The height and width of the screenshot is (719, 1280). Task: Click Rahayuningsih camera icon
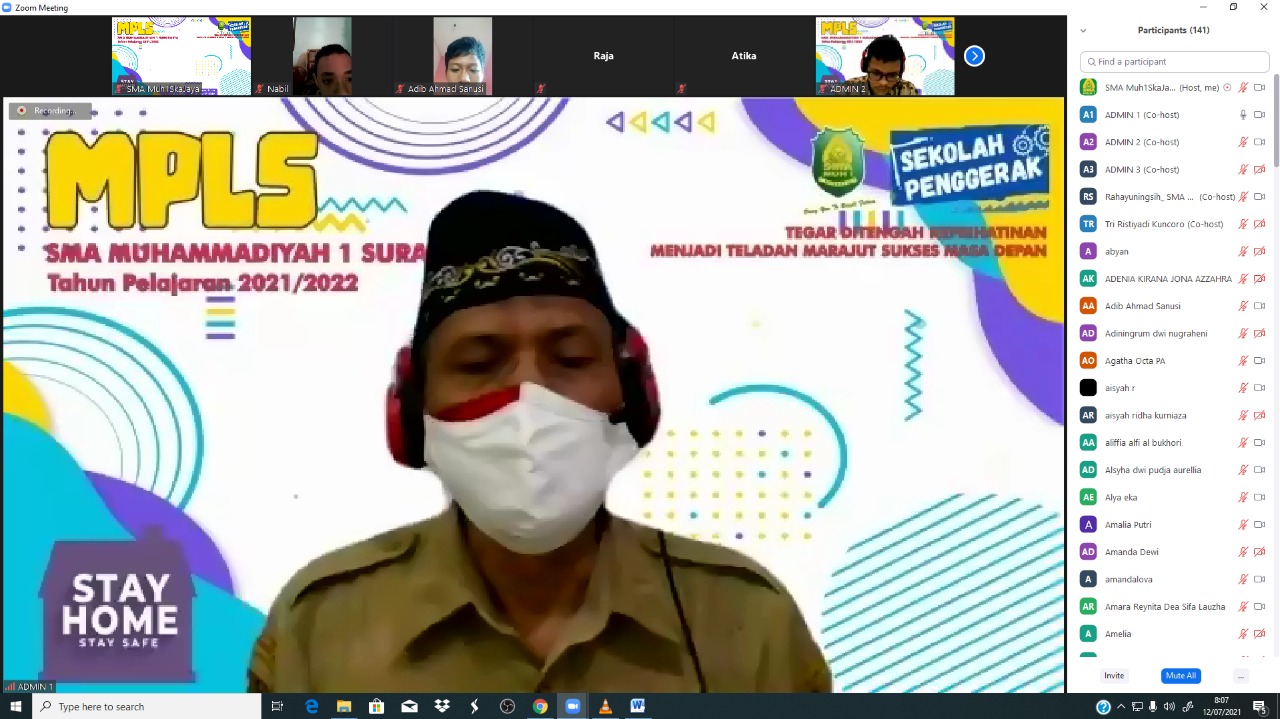[x=1259, y=196]
